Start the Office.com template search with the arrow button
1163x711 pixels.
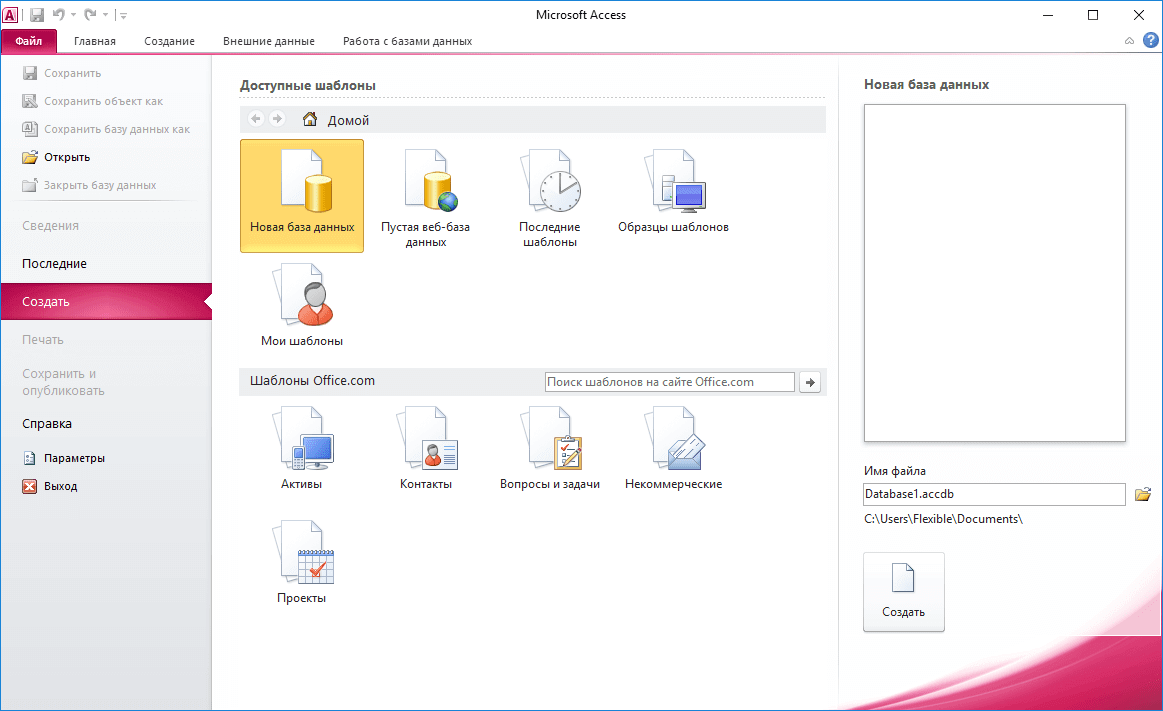click(810, 383)
